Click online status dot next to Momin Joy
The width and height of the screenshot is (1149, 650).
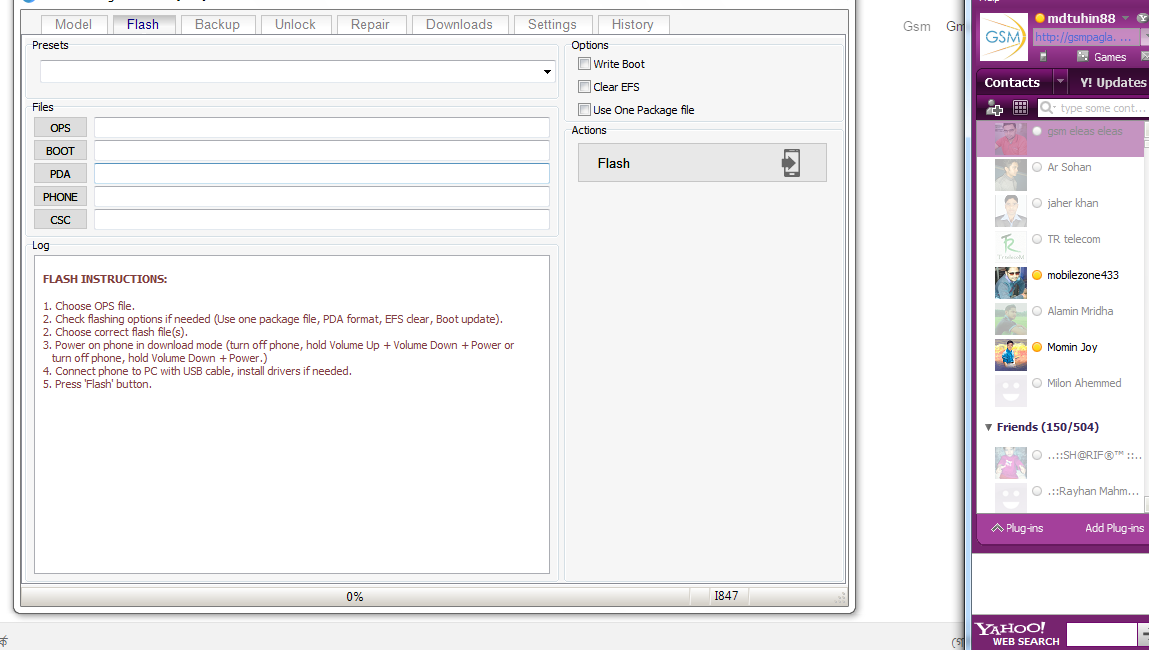click(x=1037, y=347)
